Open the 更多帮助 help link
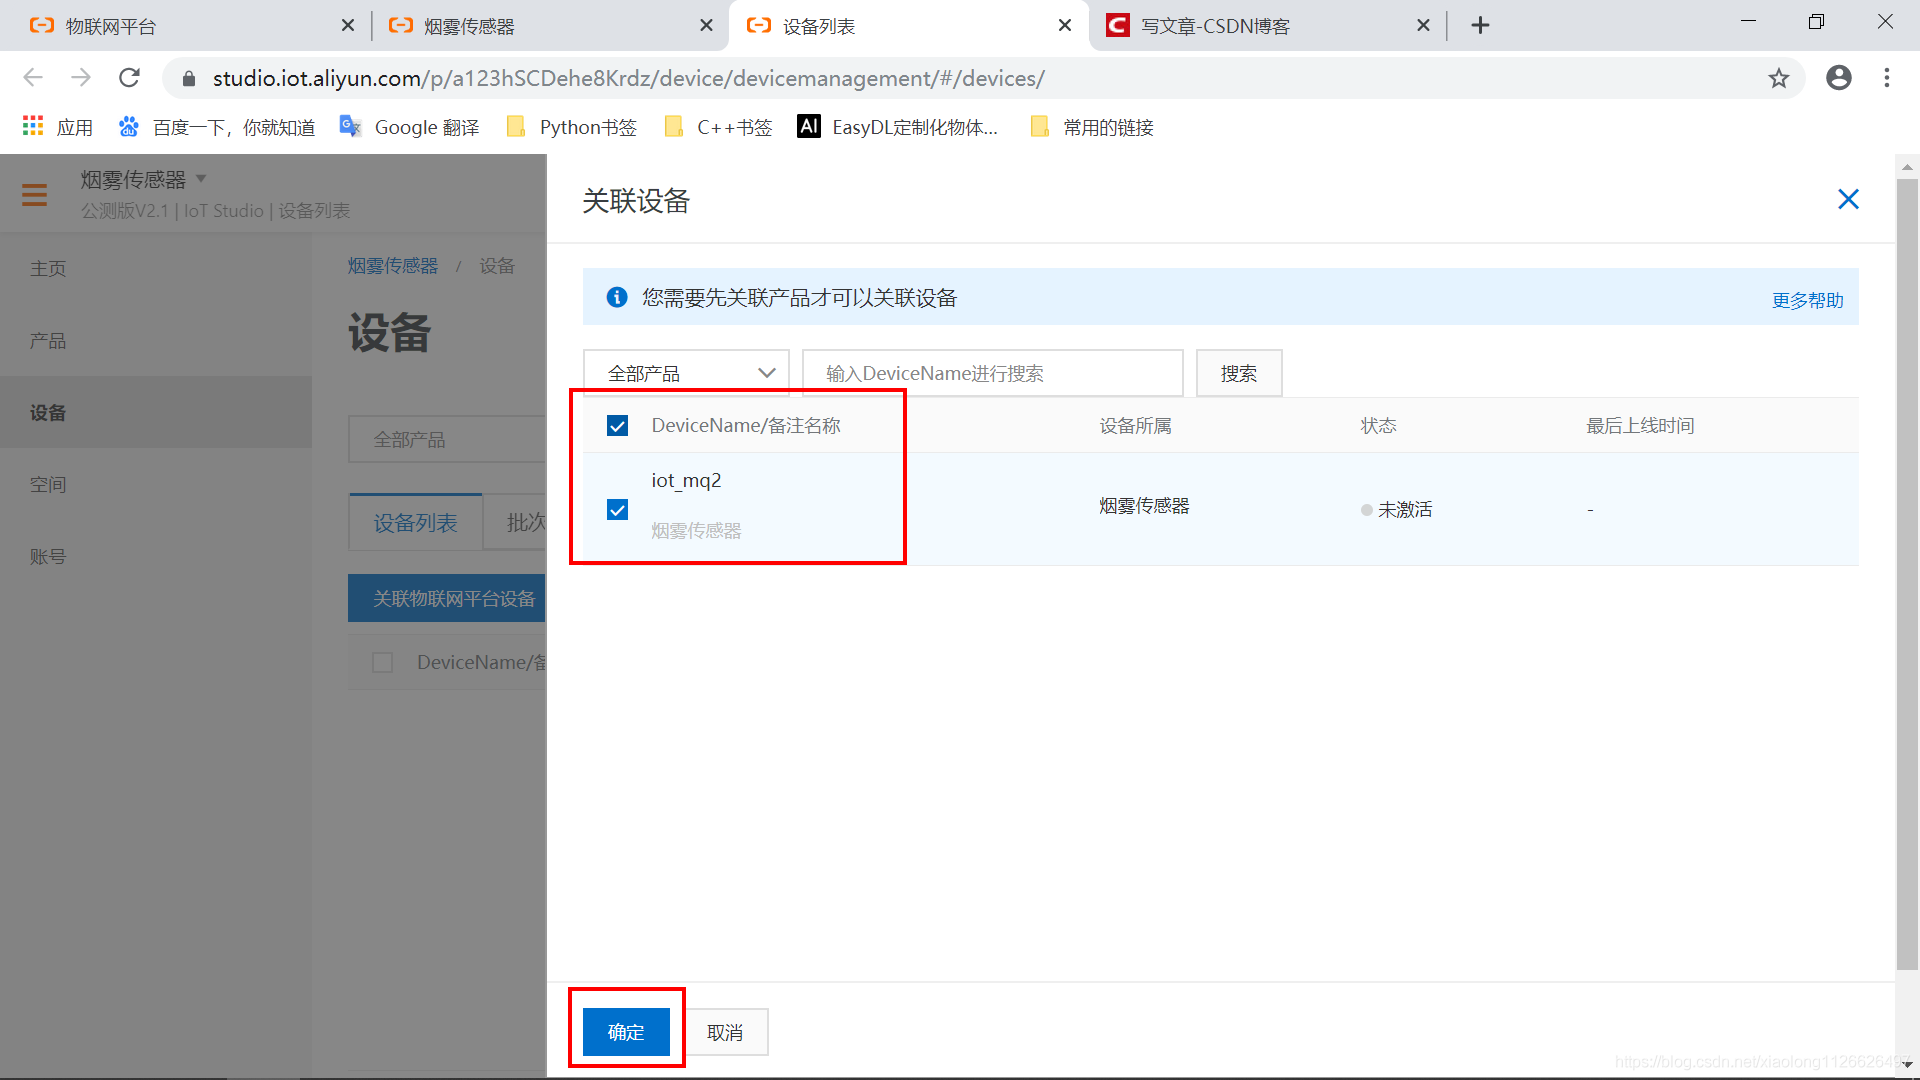 pos(1807,300)
